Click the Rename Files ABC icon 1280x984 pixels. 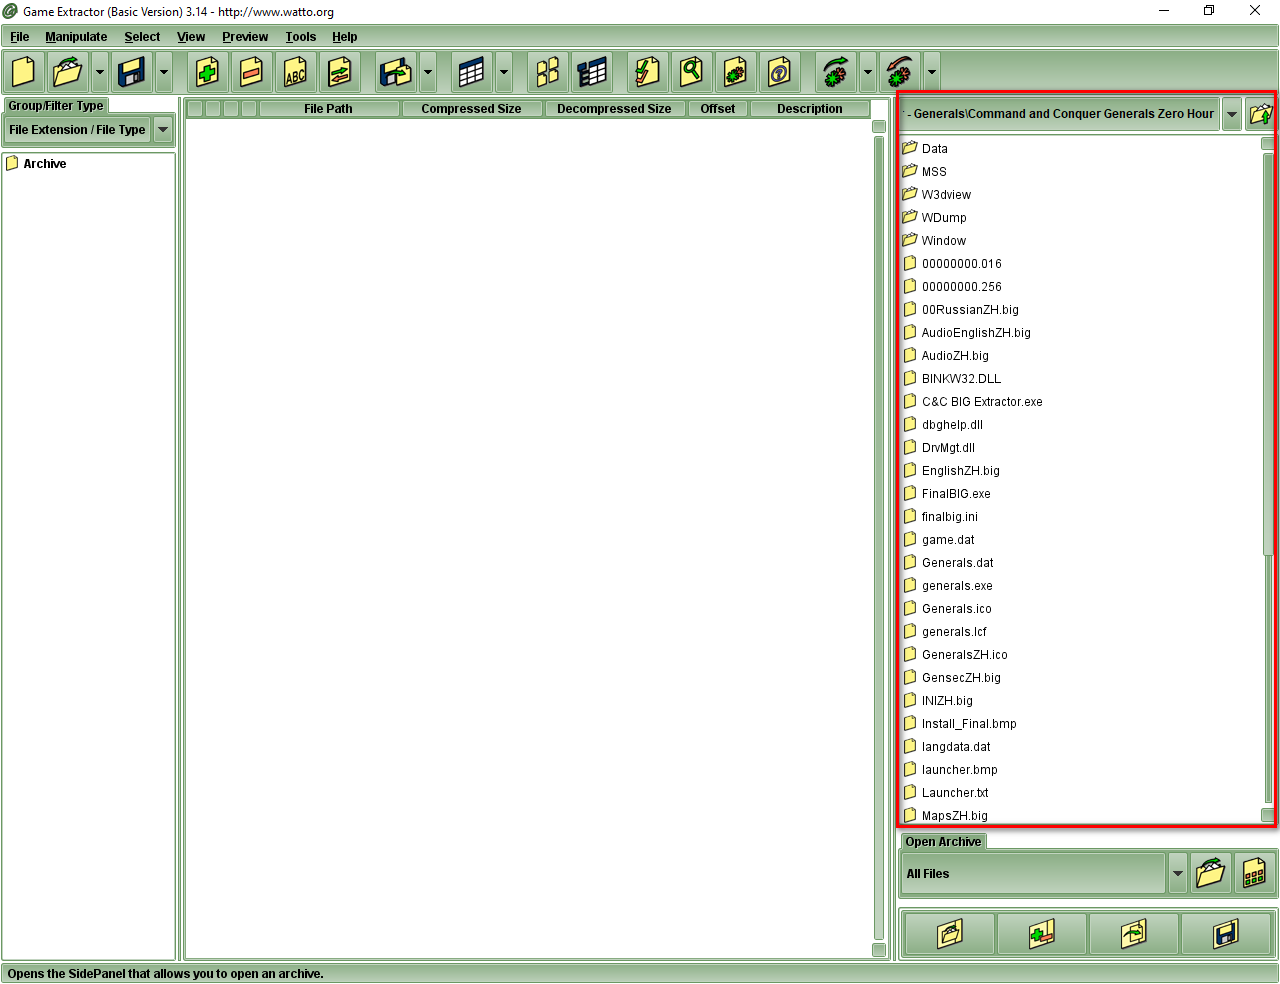[x=295, y=72]
